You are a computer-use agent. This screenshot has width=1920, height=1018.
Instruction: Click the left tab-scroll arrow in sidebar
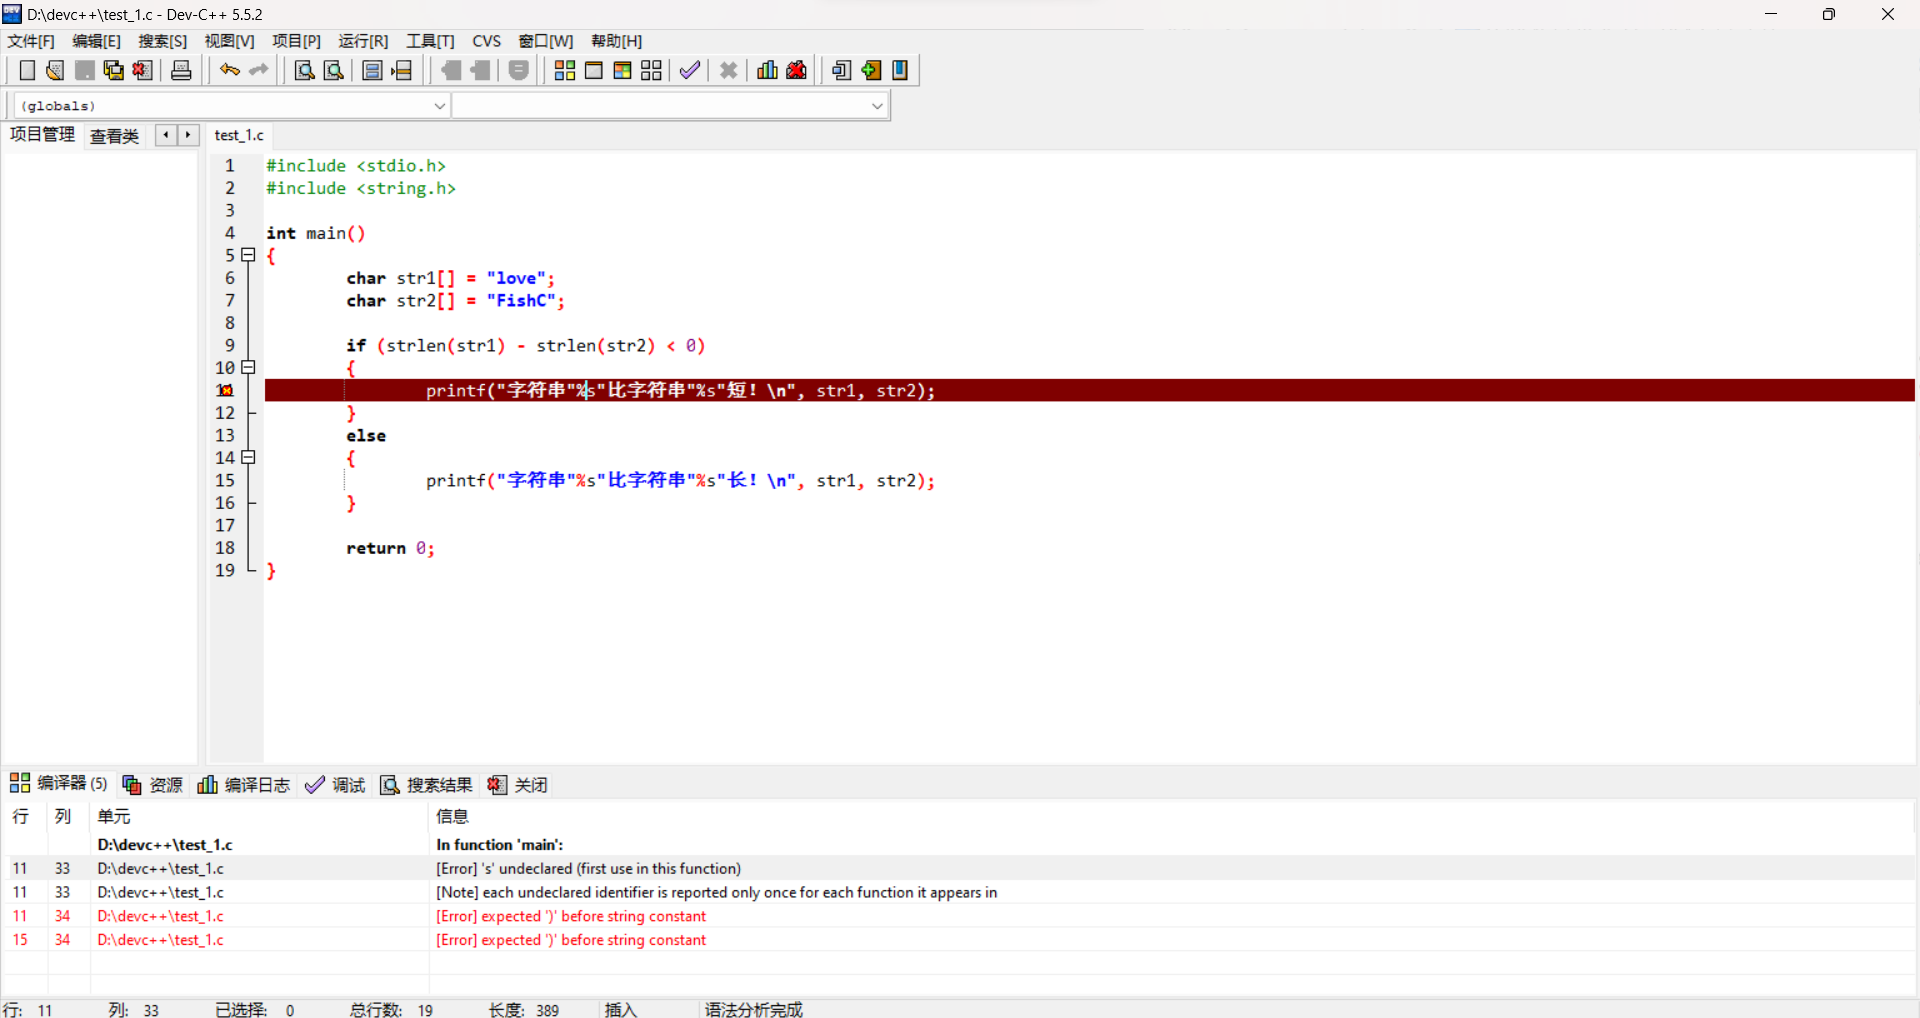[x=166, y=135]
